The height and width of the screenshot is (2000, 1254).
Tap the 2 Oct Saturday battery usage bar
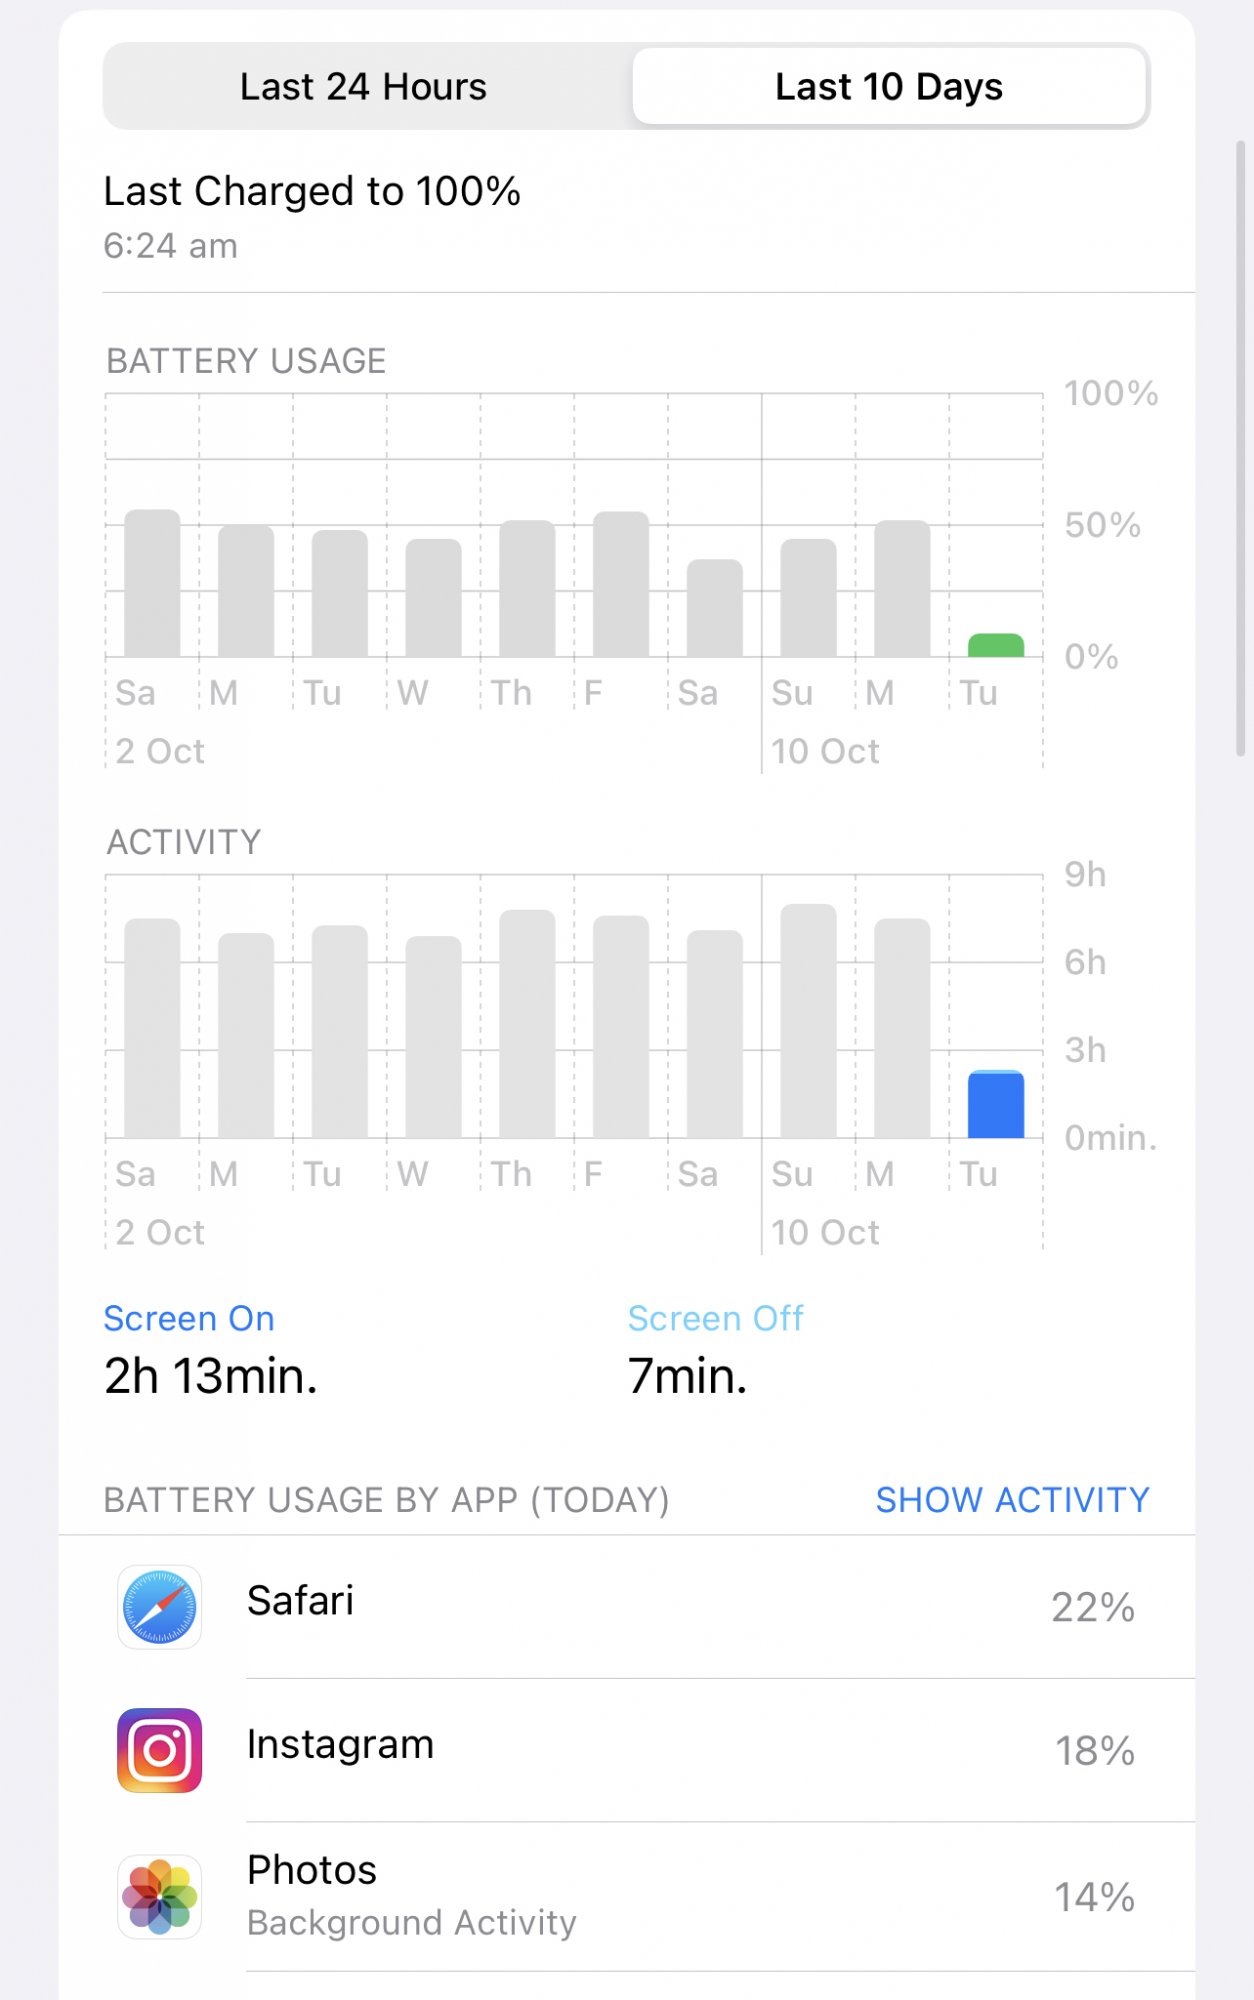(152, 583)
